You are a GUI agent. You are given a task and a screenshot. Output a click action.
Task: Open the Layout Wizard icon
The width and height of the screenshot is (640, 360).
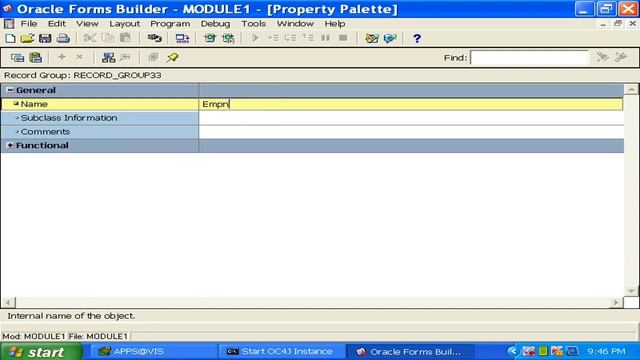pyautogui.click(x=371, y=38)
